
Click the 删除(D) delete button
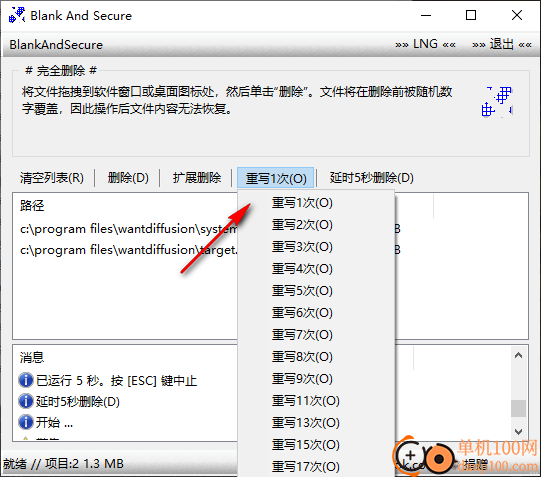point(128,178)
